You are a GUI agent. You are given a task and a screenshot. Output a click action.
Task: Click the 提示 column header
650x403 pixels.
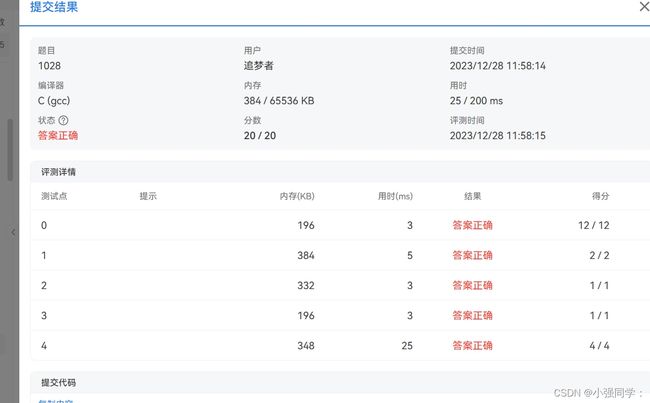point(148,196)
